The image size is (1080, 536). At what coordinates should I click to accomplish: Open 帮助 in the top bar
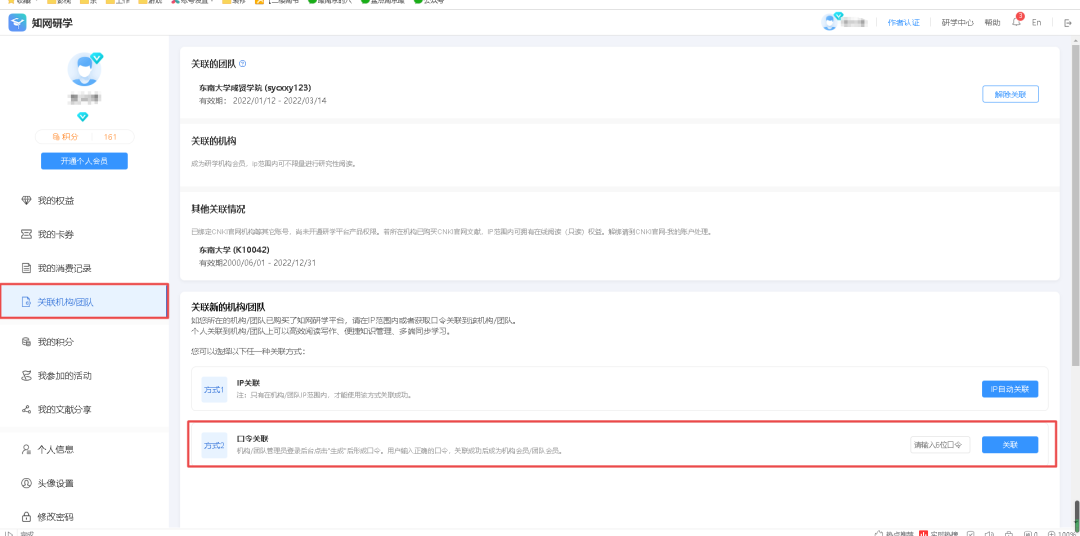[x=993, y=23]
